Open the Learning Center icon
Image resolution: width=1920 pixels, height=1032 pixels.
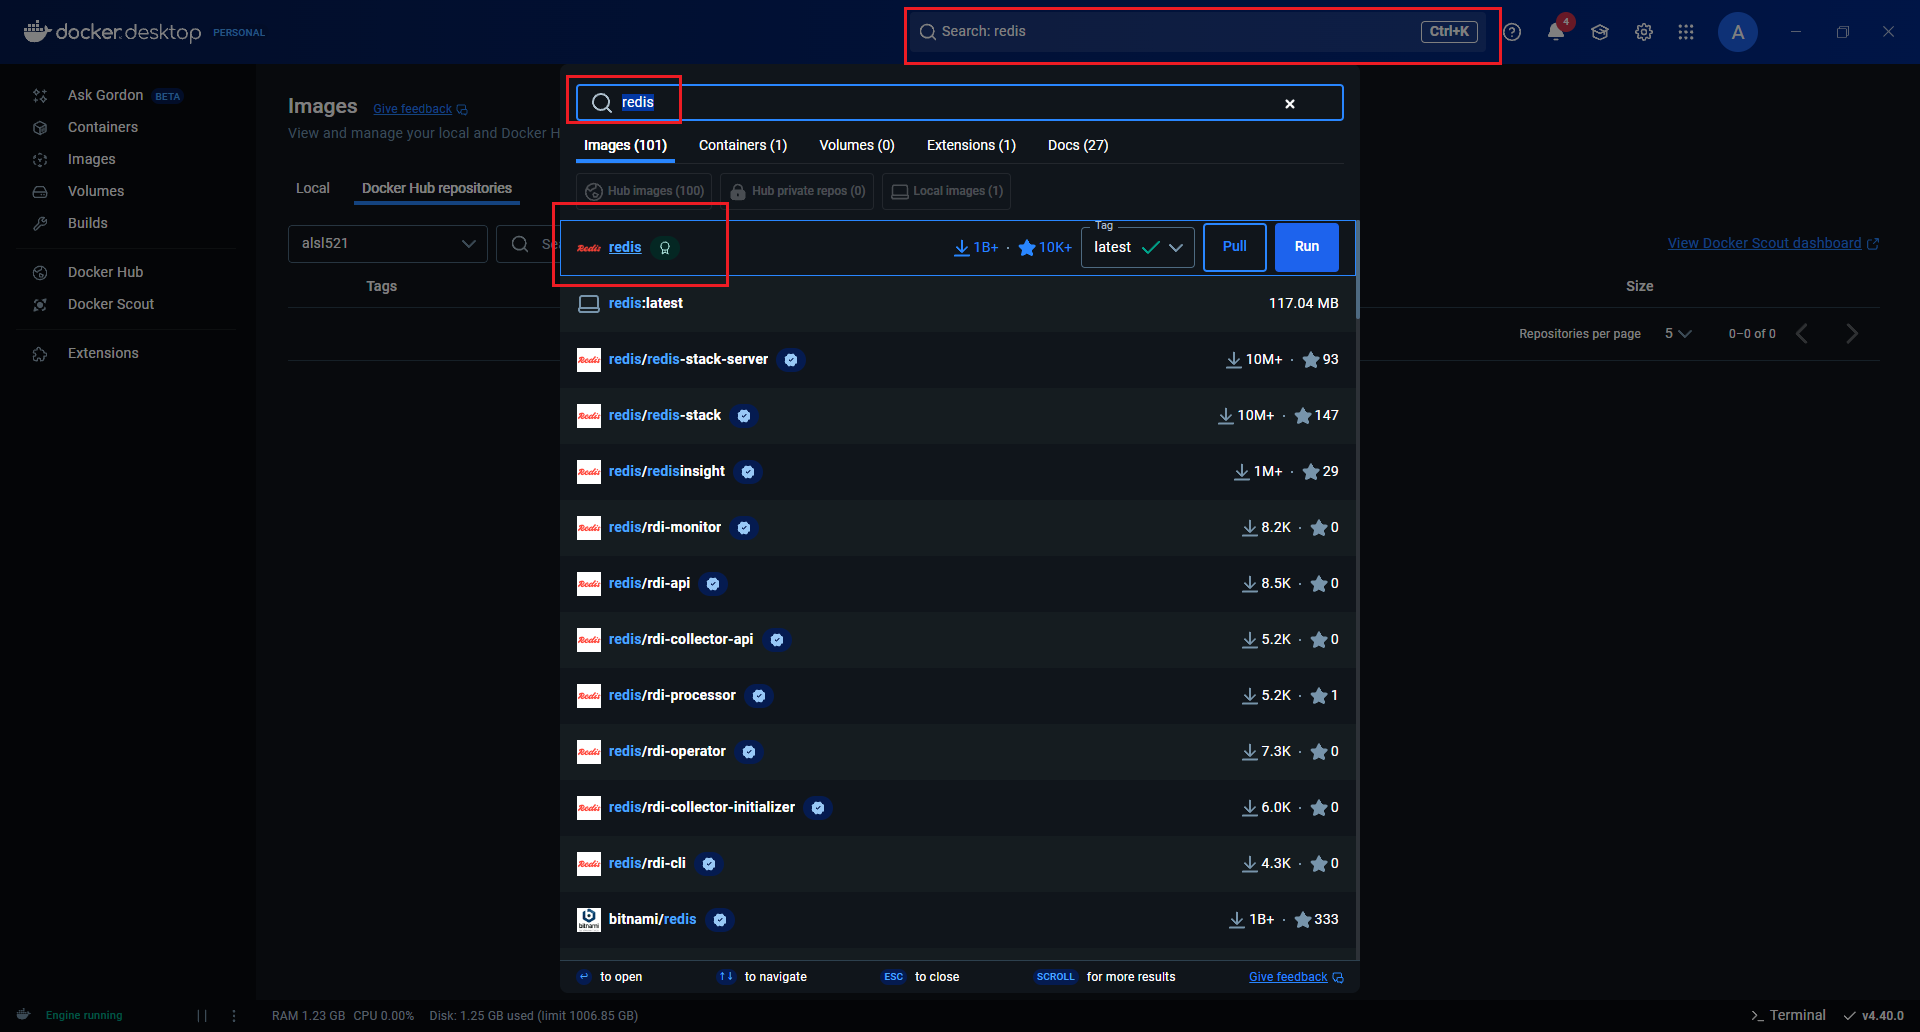point(1599,32)
